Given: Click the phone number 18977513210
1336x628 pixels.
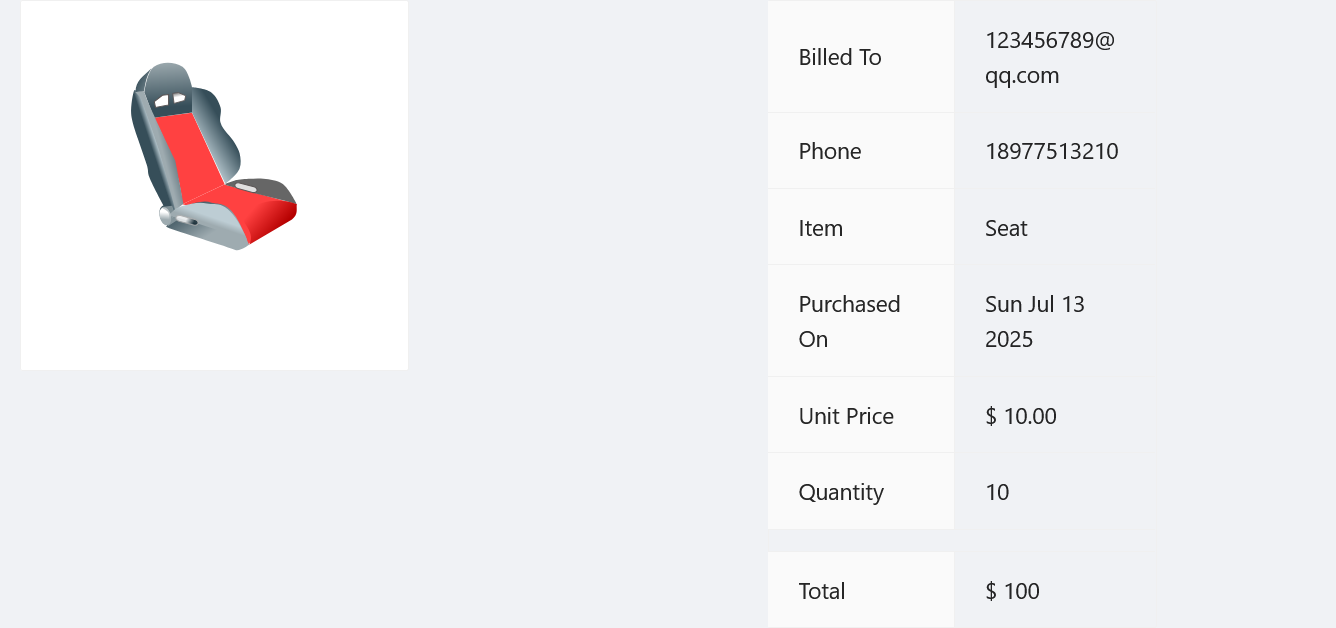Looking at the screenshot, I should tap(1051, 151).
